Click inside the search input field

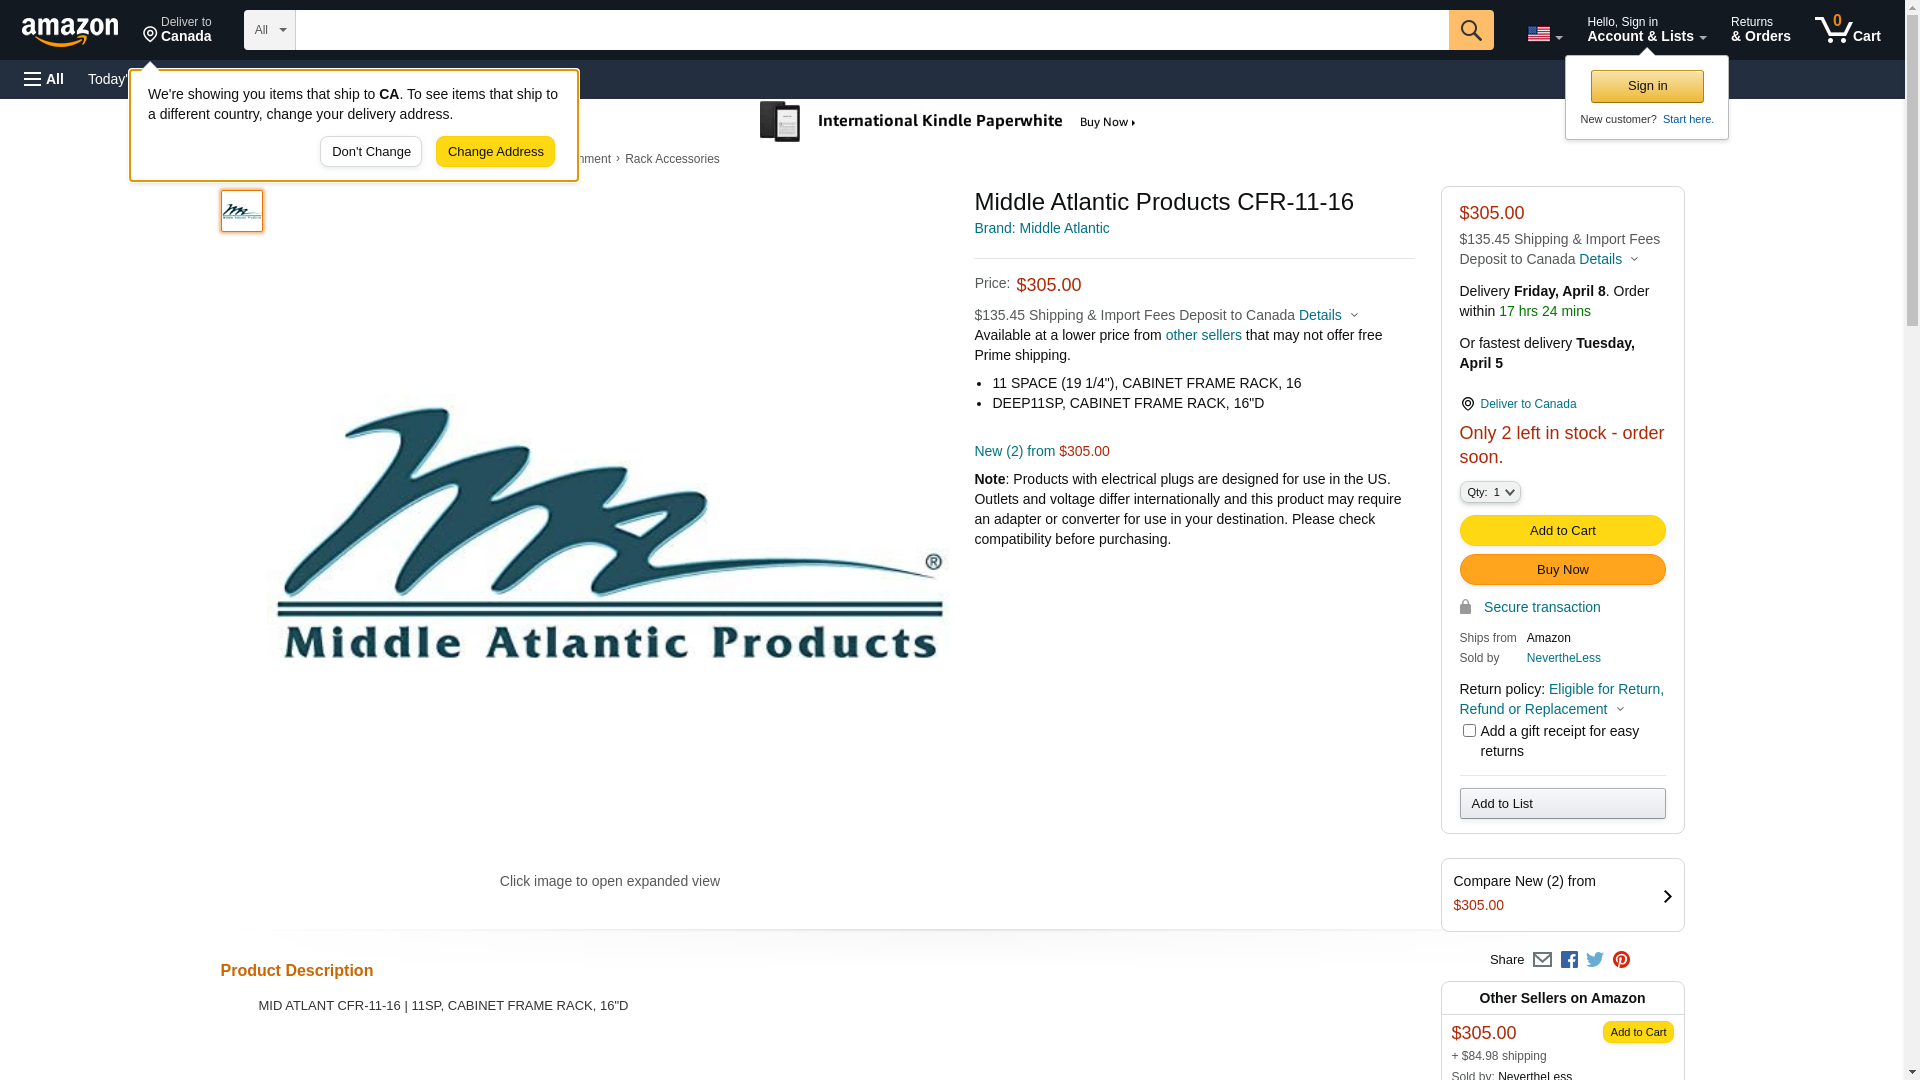pos(870,30)
